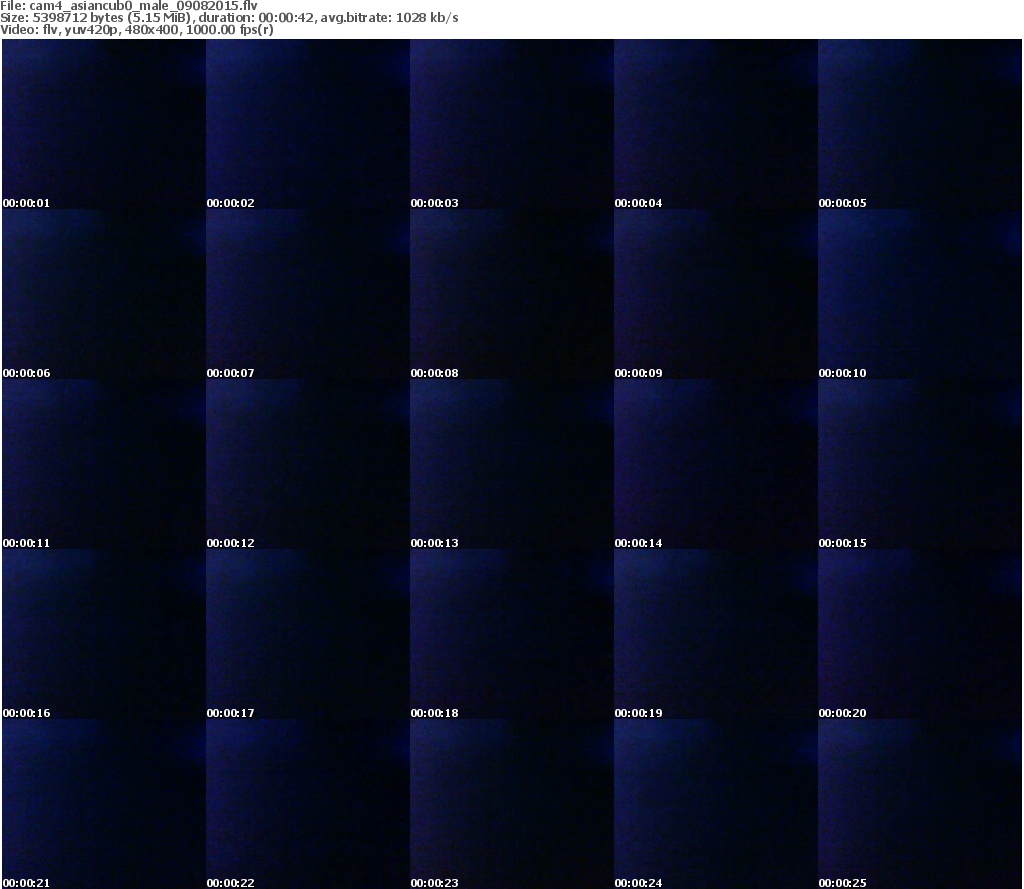
Task: Click the 'Video: flv, yuv420p, 480x400' line
Action: [137, 30]
